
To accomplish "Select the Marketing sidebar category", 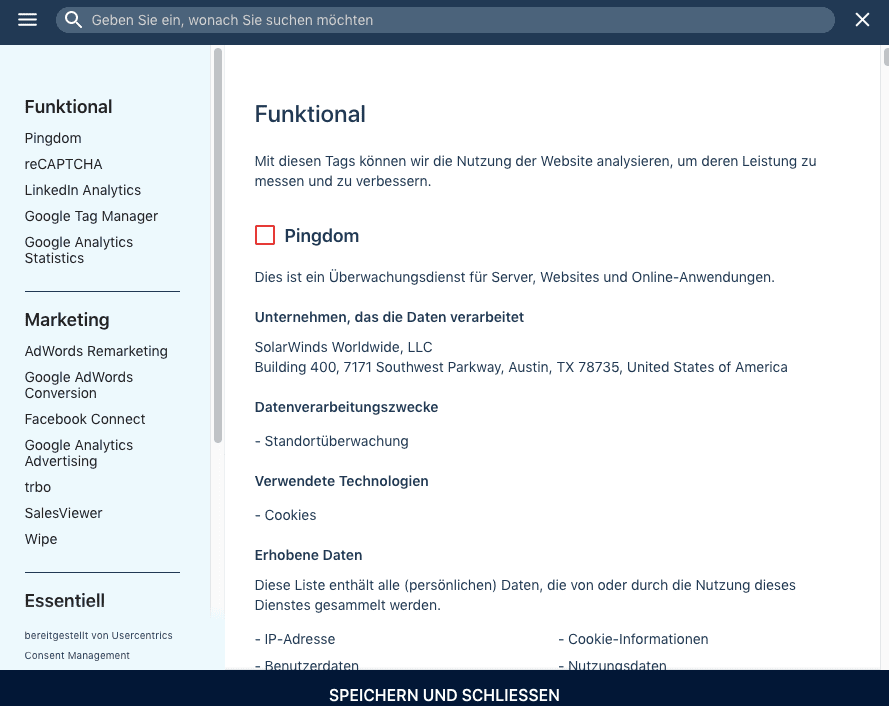I will pyautogui.click(x=67, y=320).
